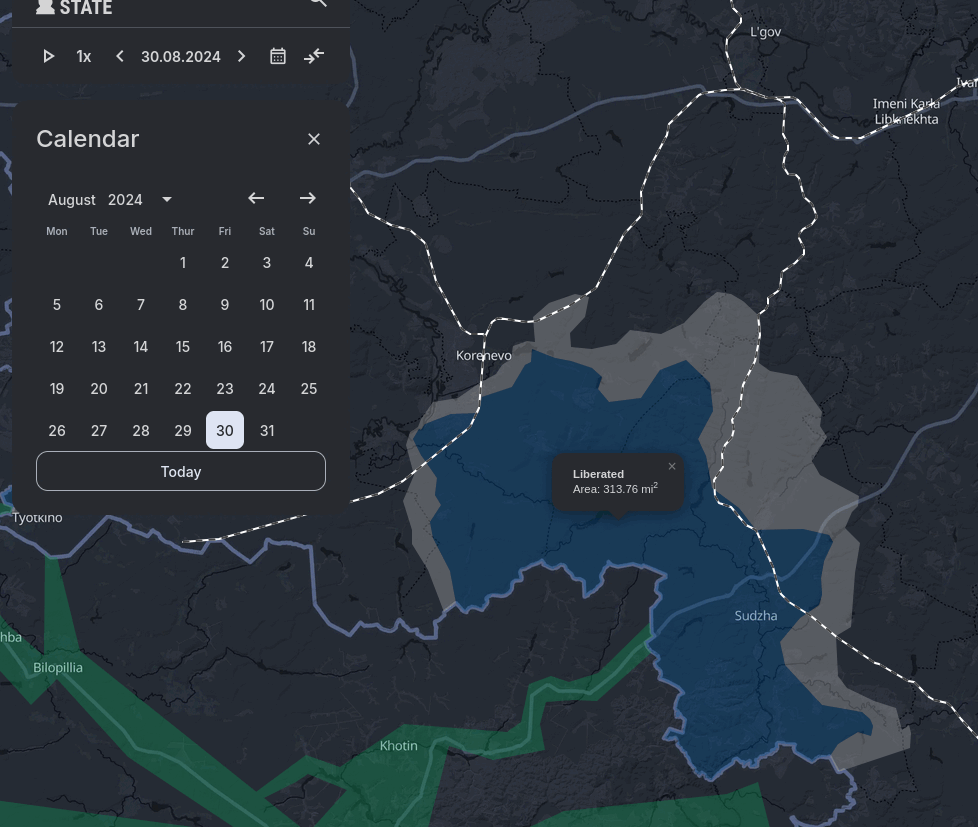The image size is (978, 827).
Task: Change the 1x playback speed
Action: pos(84,57)
